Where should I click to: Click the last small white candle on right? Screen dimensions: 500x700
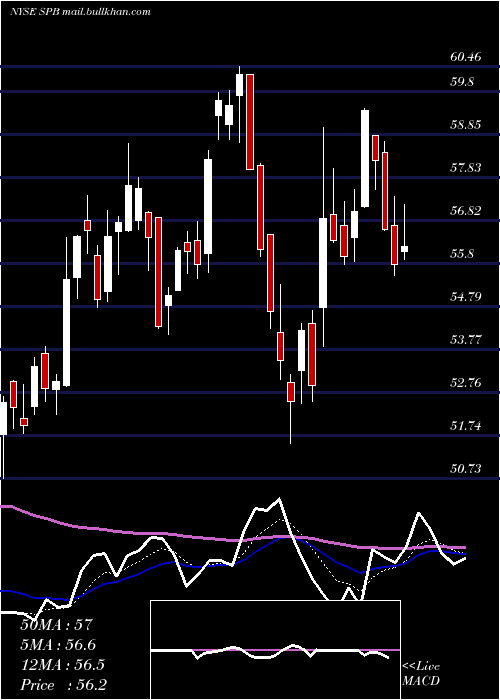pyautogui.click(x=404, y=249)
